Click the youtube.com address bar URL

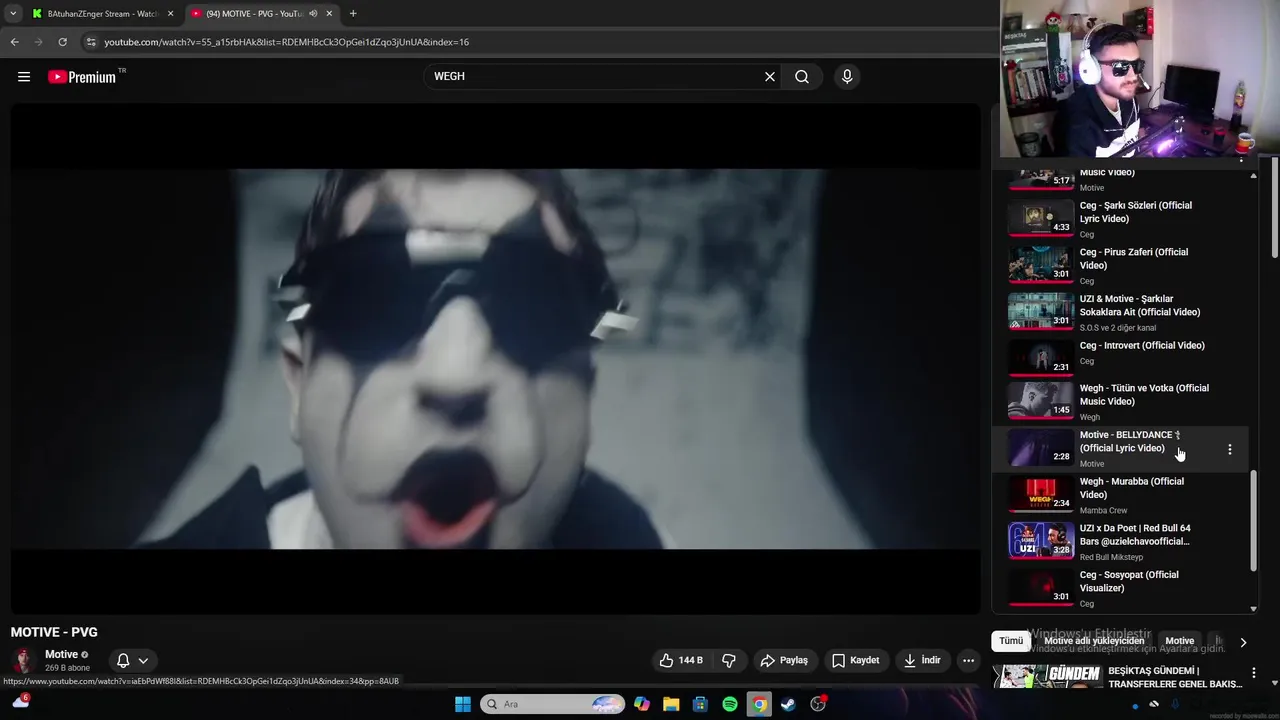tap(286, 42)
